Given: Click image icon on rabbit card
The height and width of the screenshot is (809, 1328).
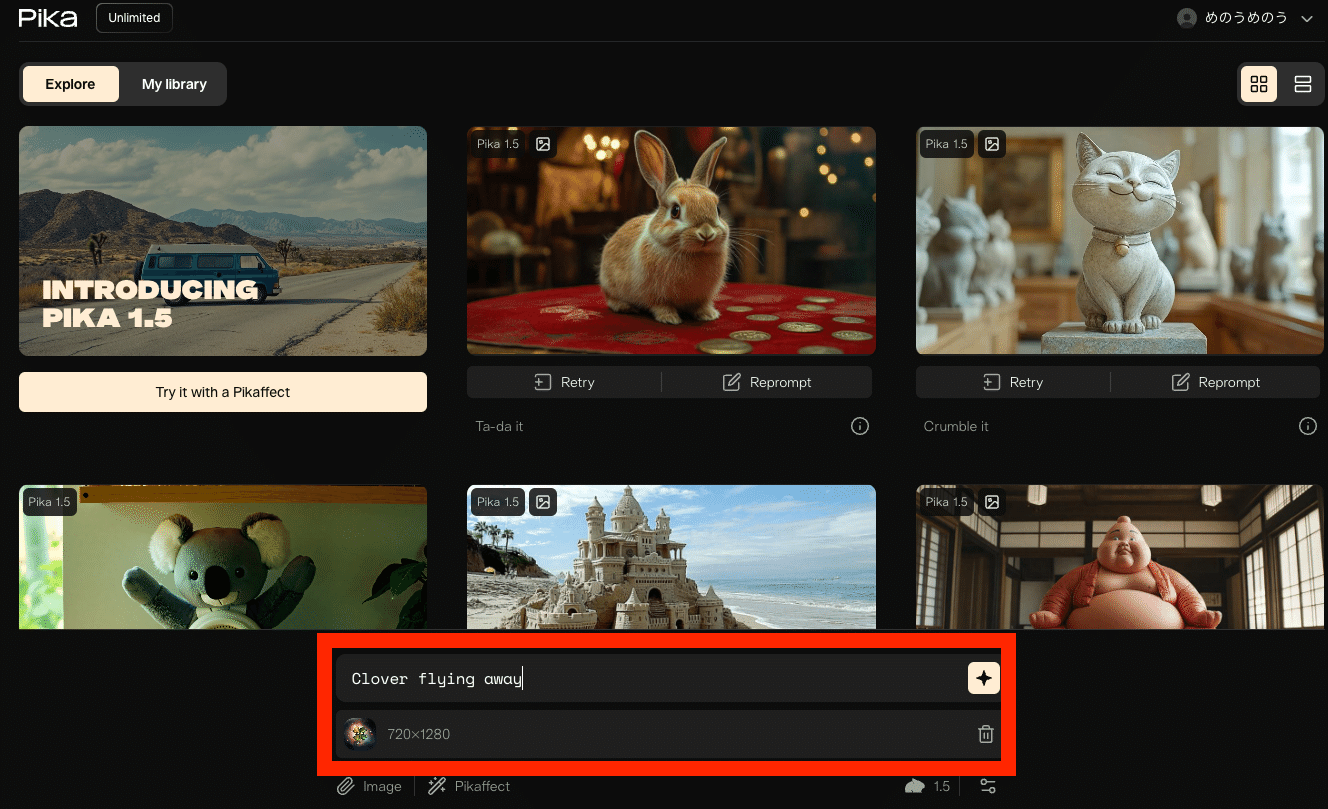Looking at the screenshot, I should tap(543, 144).
